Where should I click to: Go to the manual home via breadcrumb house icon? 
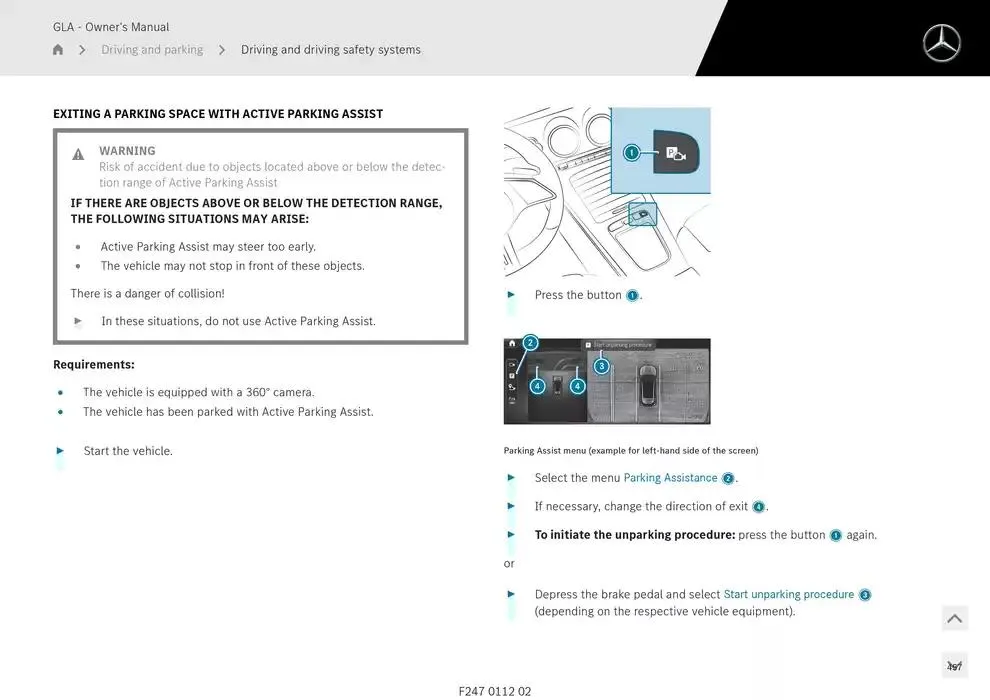[x=58, y=50]
